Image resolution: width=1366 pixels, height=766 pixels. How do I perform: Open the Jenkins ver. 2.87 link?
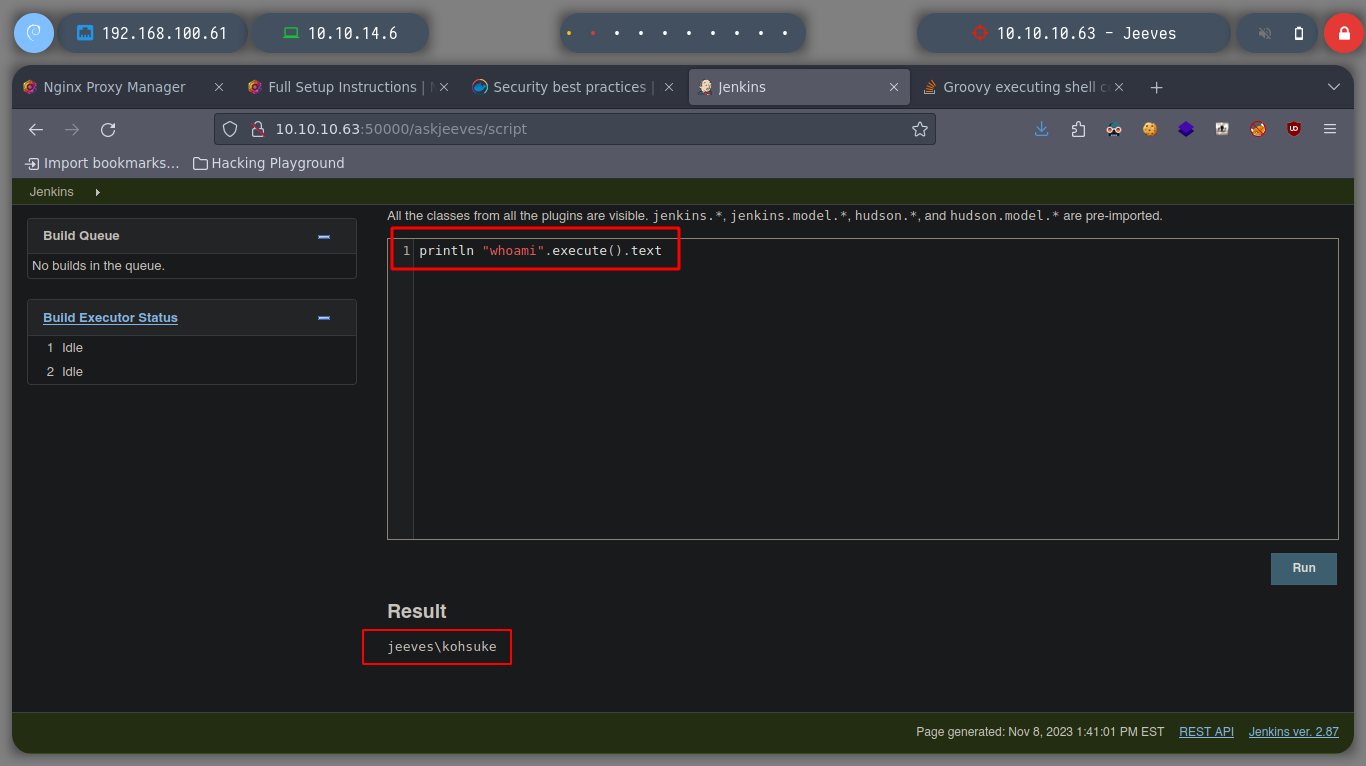pyautogui.click(x=1294, y=732)
